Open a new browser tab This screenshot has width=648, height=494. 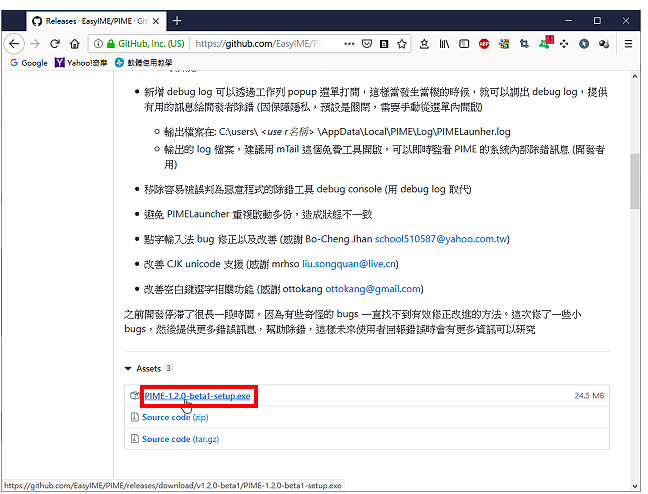pos(177,21)
